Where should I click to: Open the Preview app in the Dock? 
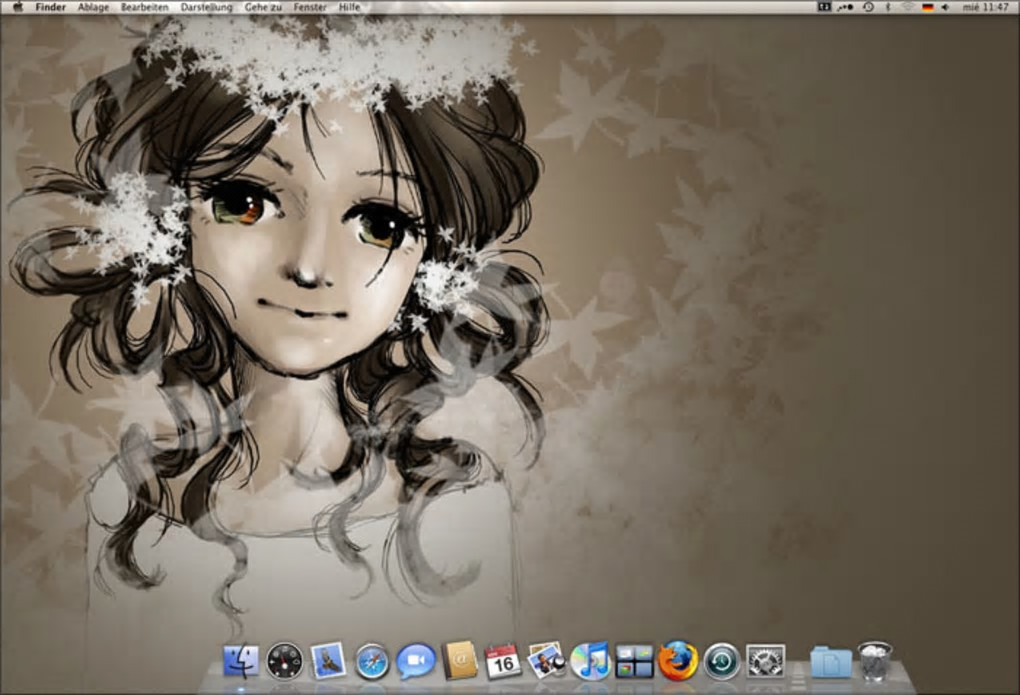pyautogui.click(x=546, y=661)
